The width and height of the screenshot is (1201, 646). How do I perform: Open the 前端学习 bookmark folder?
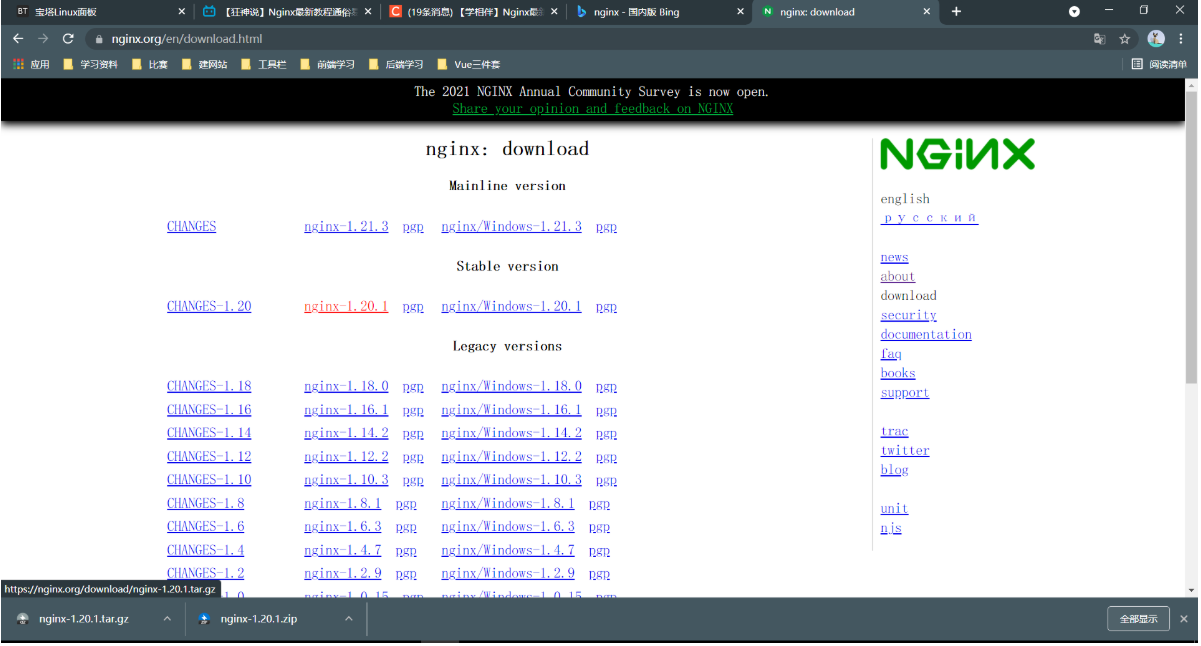point(327,64)
